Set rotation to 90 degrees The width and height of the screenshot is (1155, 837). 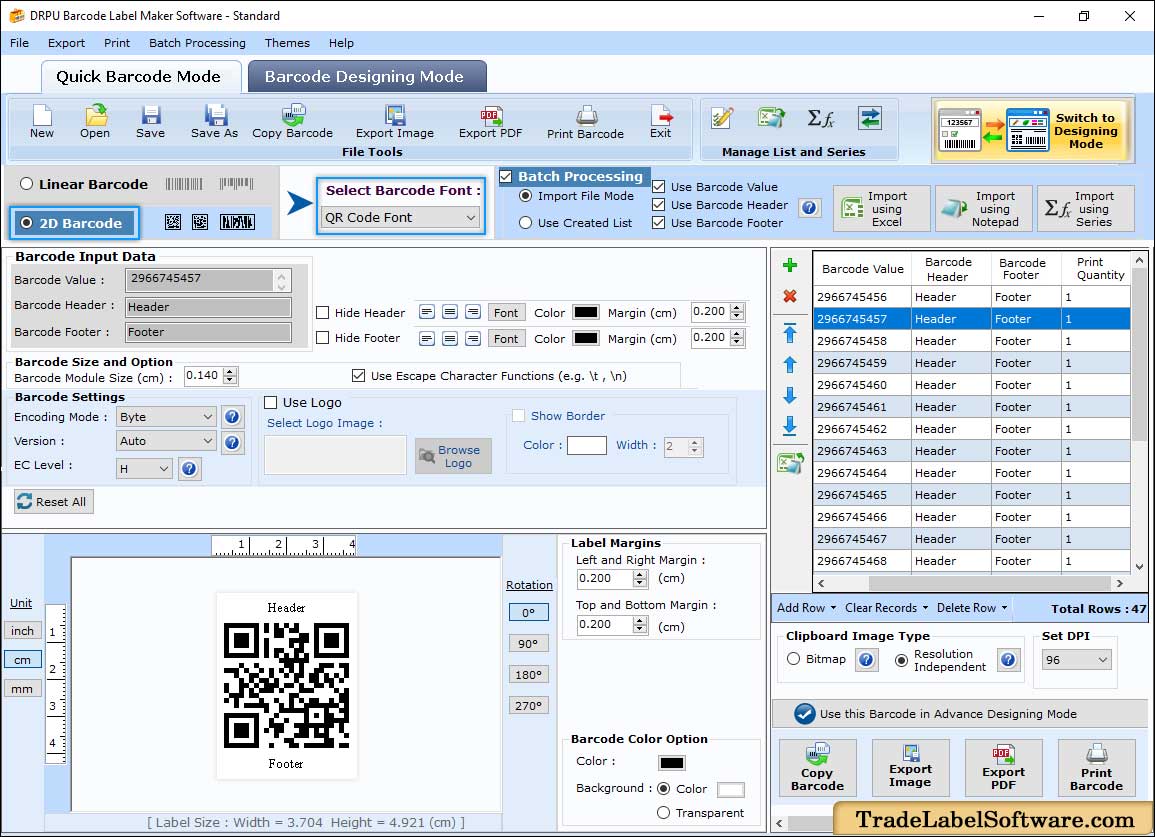(x=528, y=643)
